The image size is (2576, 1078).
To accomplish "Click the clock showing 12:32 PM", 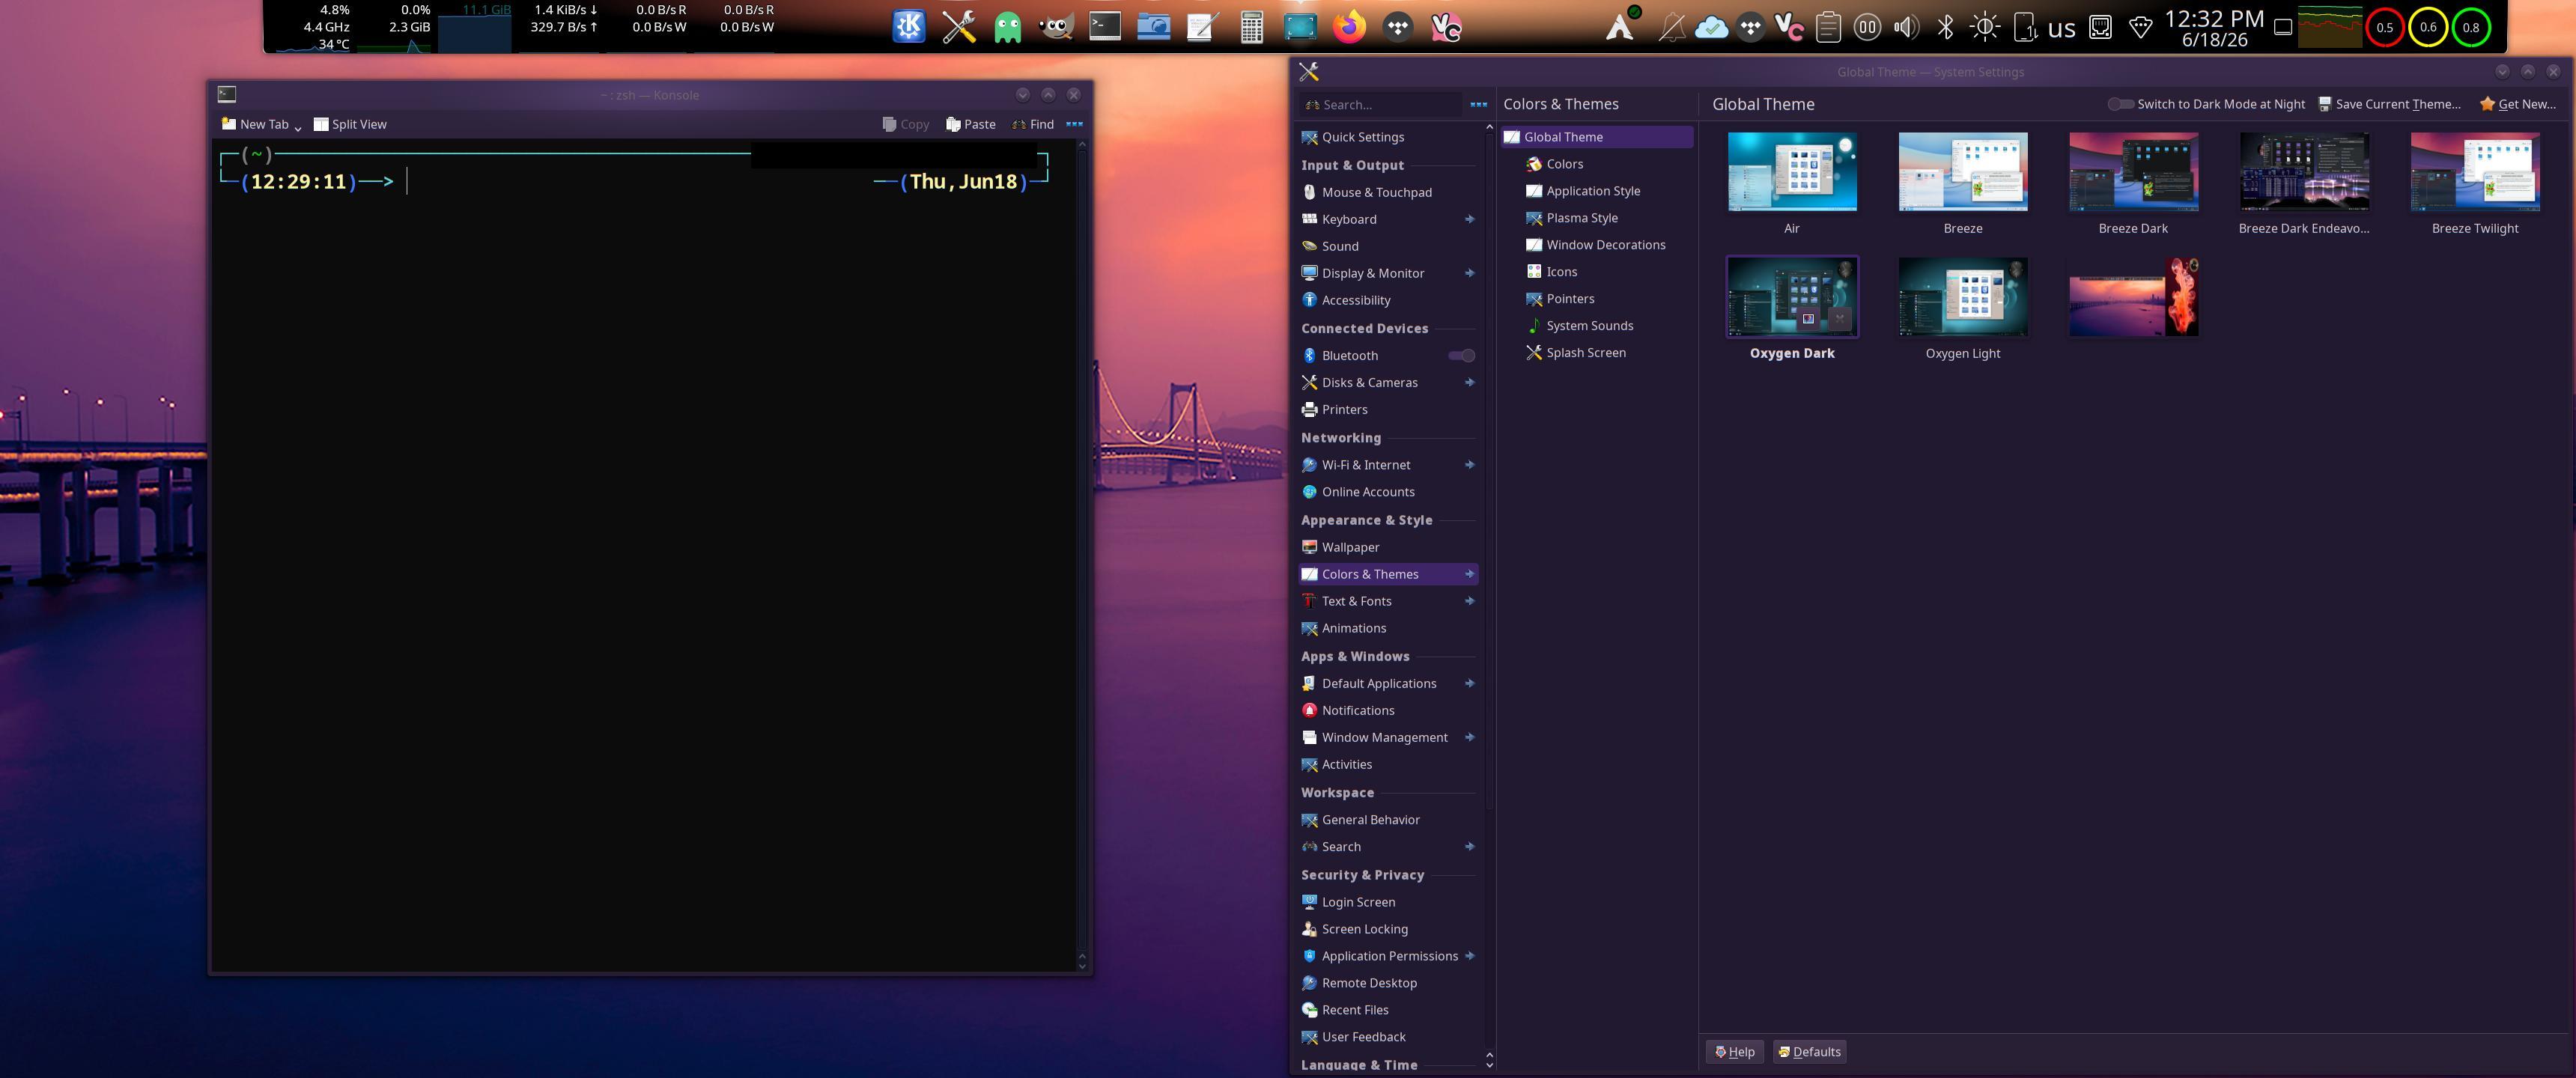I will [2214, 28].
